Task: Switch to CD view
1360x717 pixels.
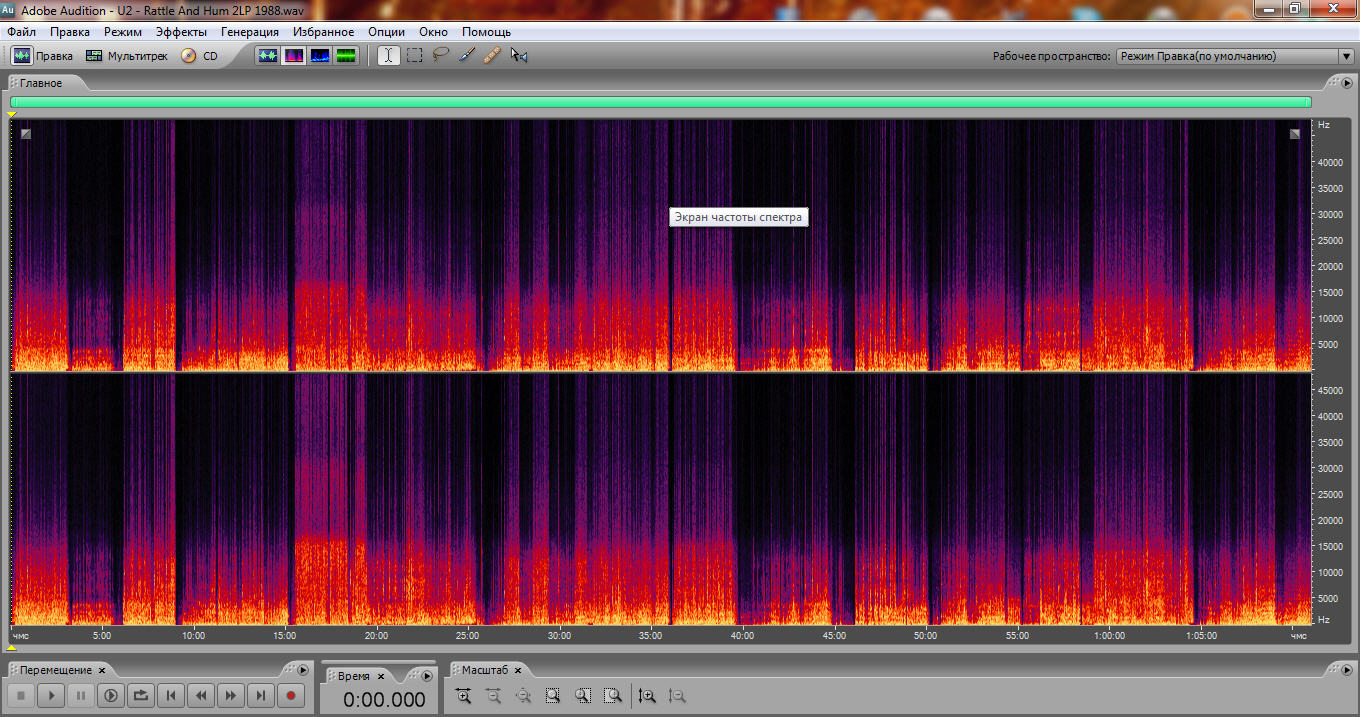Action: 199,56
